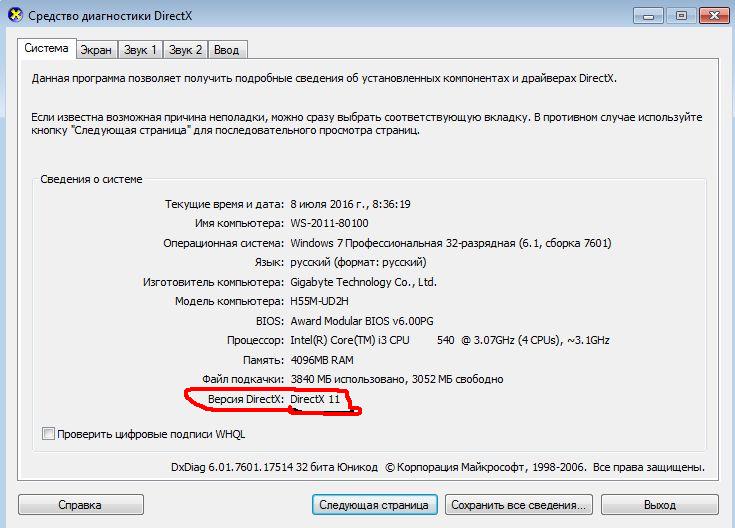The image size is (735, 528).
Task: Click the 'DxDiag 6.01.7601.17514' version footer
Action: (232, 467)
